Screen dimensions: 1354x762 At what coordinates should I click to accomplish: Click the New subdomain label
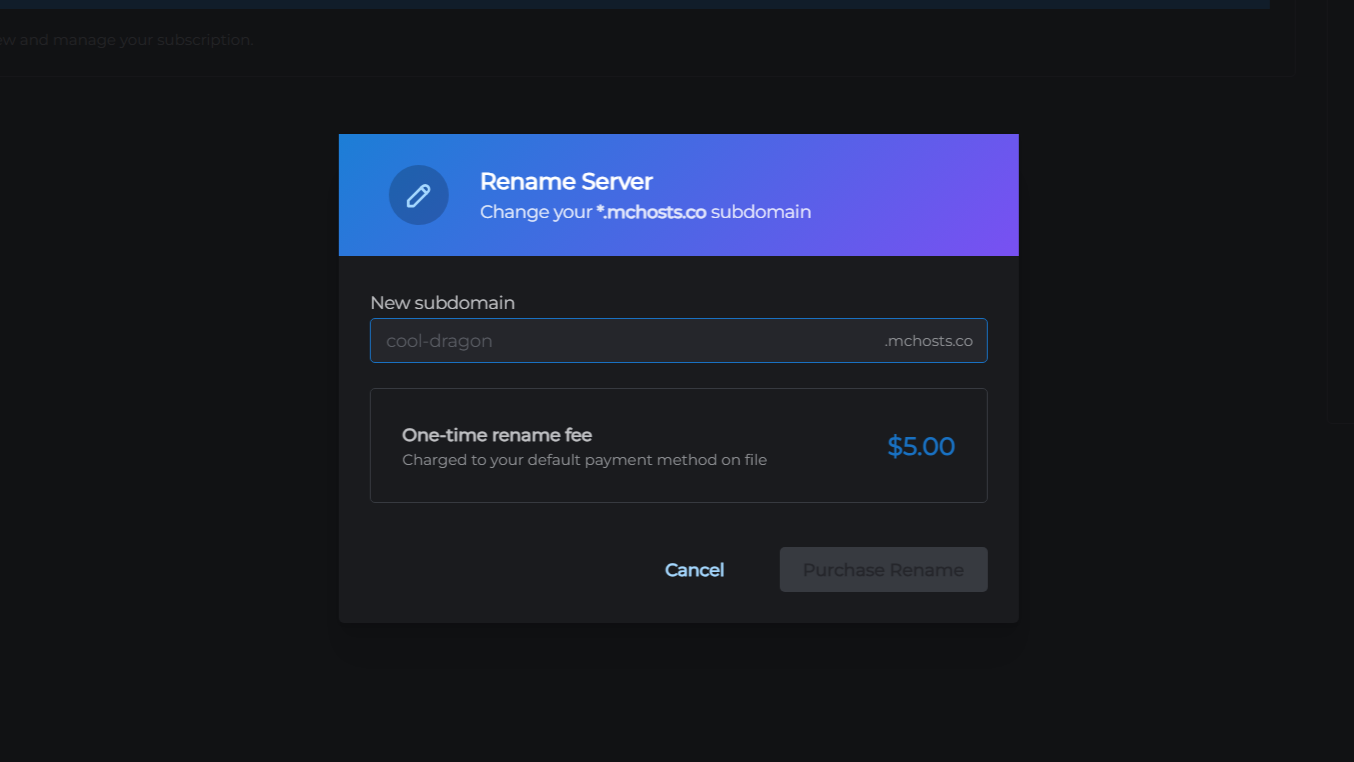[442, 302]
